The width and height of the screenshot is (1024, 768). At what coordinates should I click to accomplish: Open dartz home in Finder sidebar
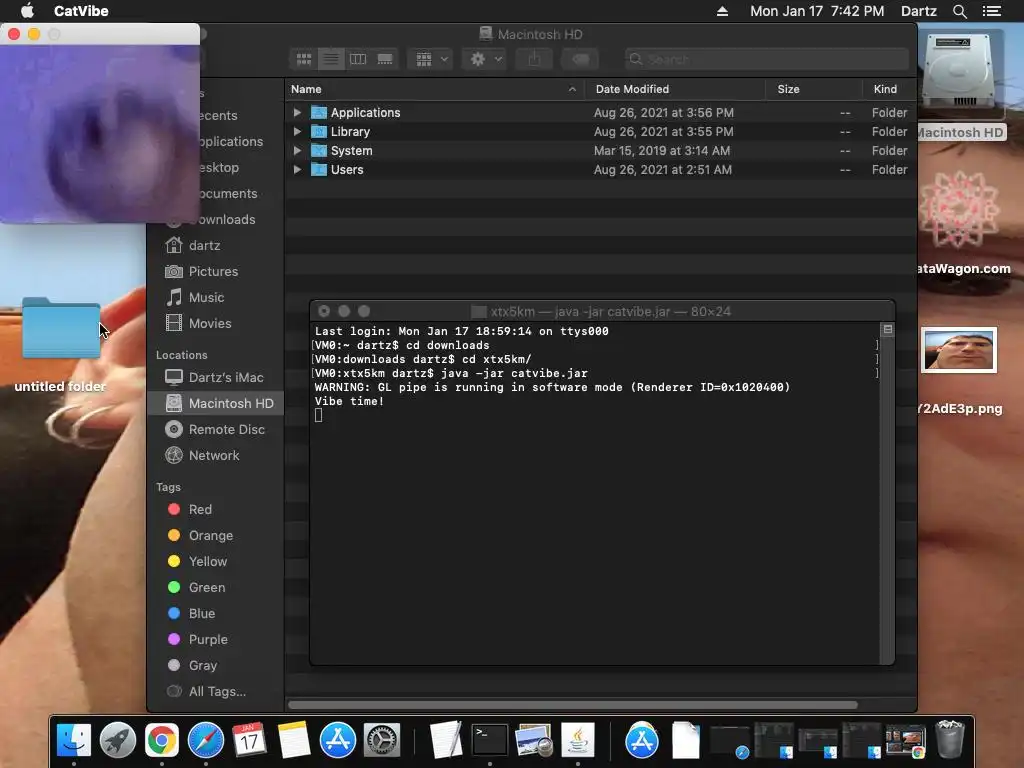click(204, 246)
